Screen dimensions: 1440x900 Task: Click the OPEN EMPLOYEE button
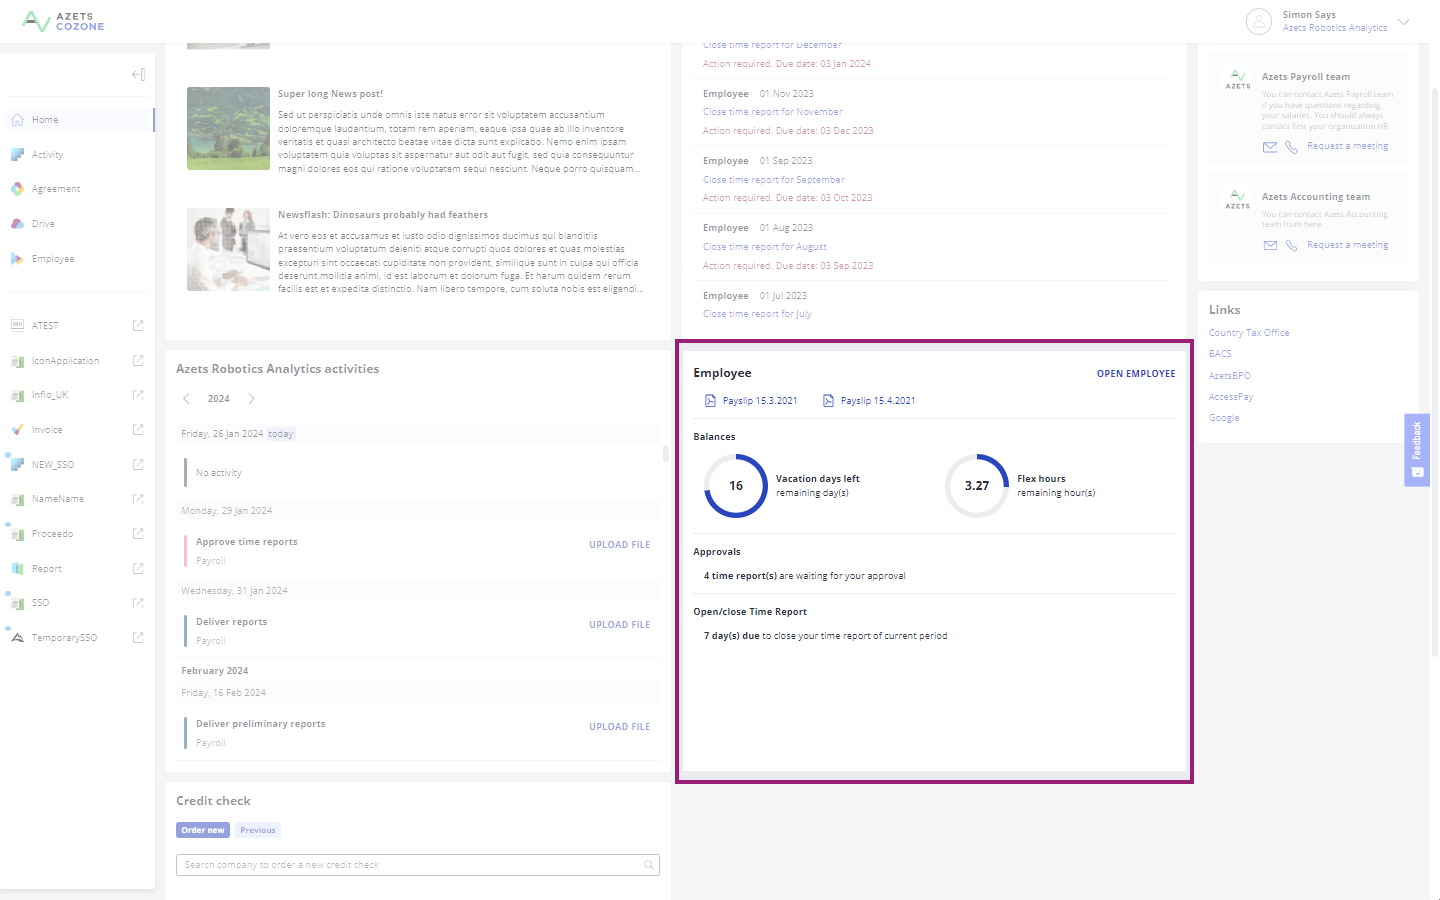(1136, 373)
